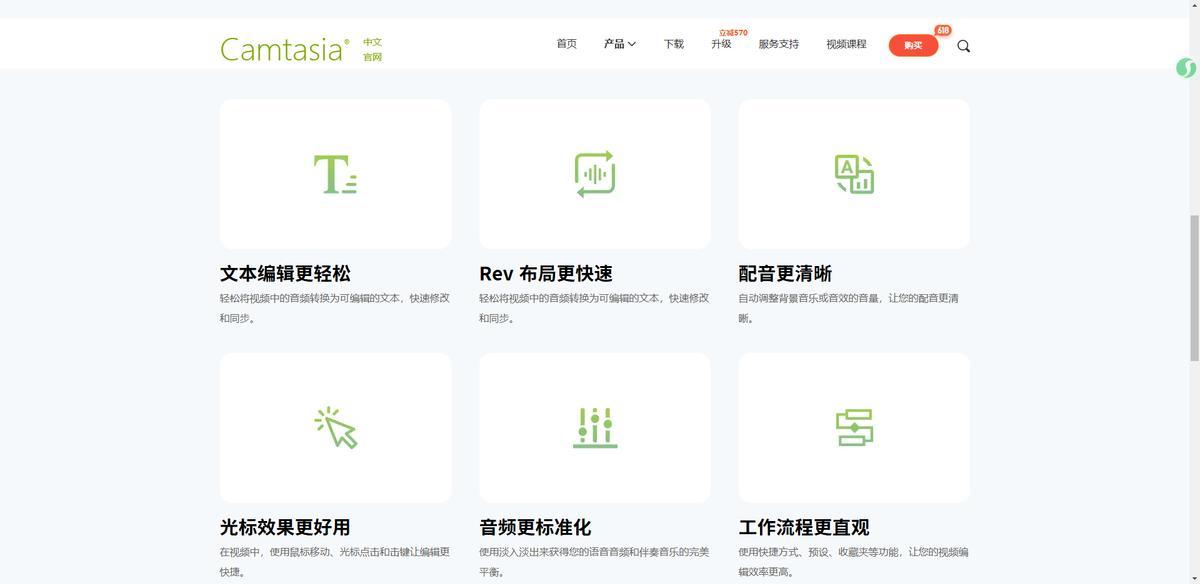Click the 音频更标准化 heading
The height and width of the screenshot is (584, 1200).
pos(535,527)
